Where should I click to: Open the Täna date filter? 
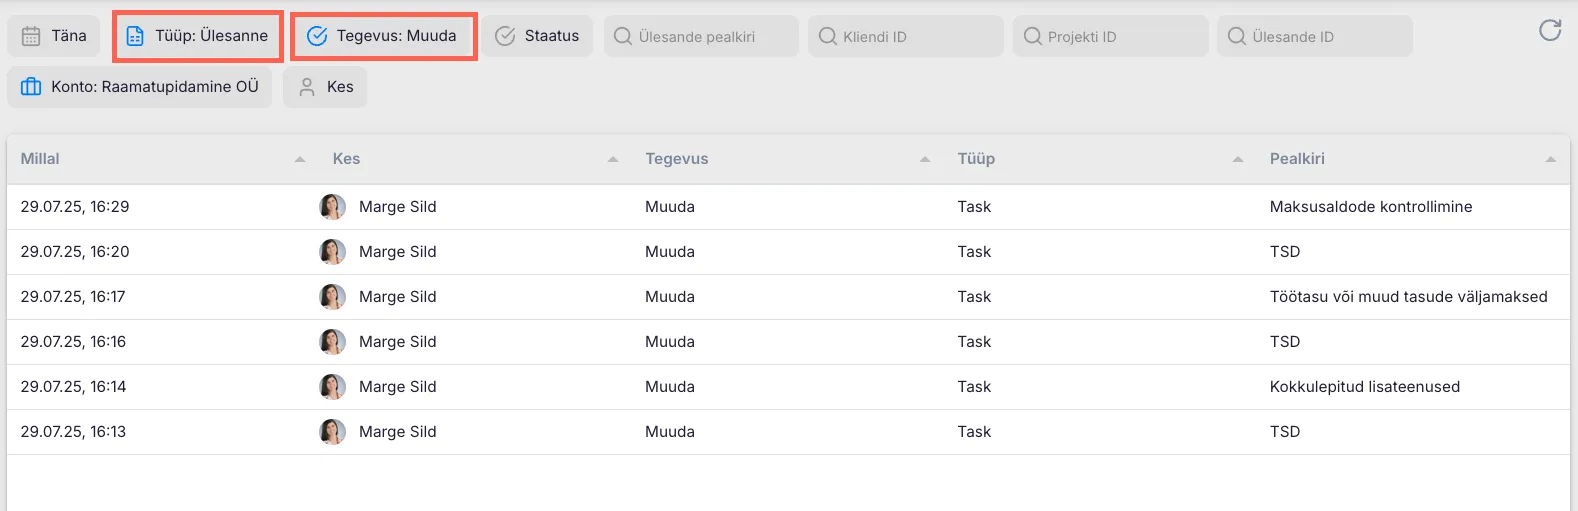coord(54,36)
